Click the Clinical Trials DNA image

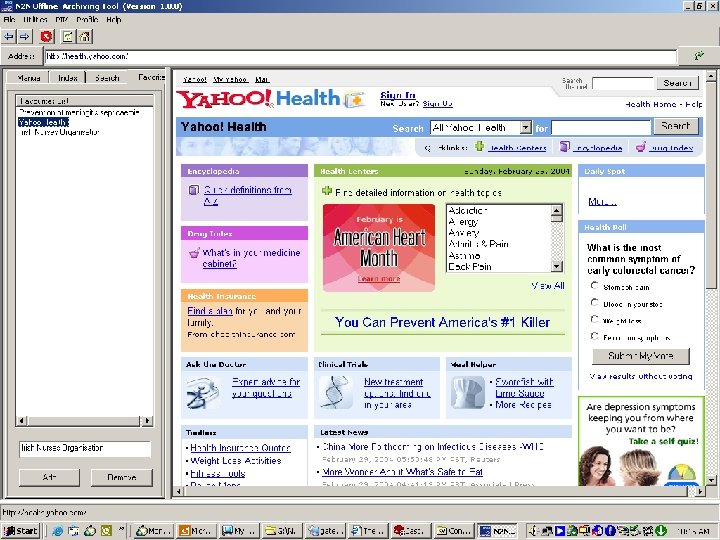click(x=336, y=392)
